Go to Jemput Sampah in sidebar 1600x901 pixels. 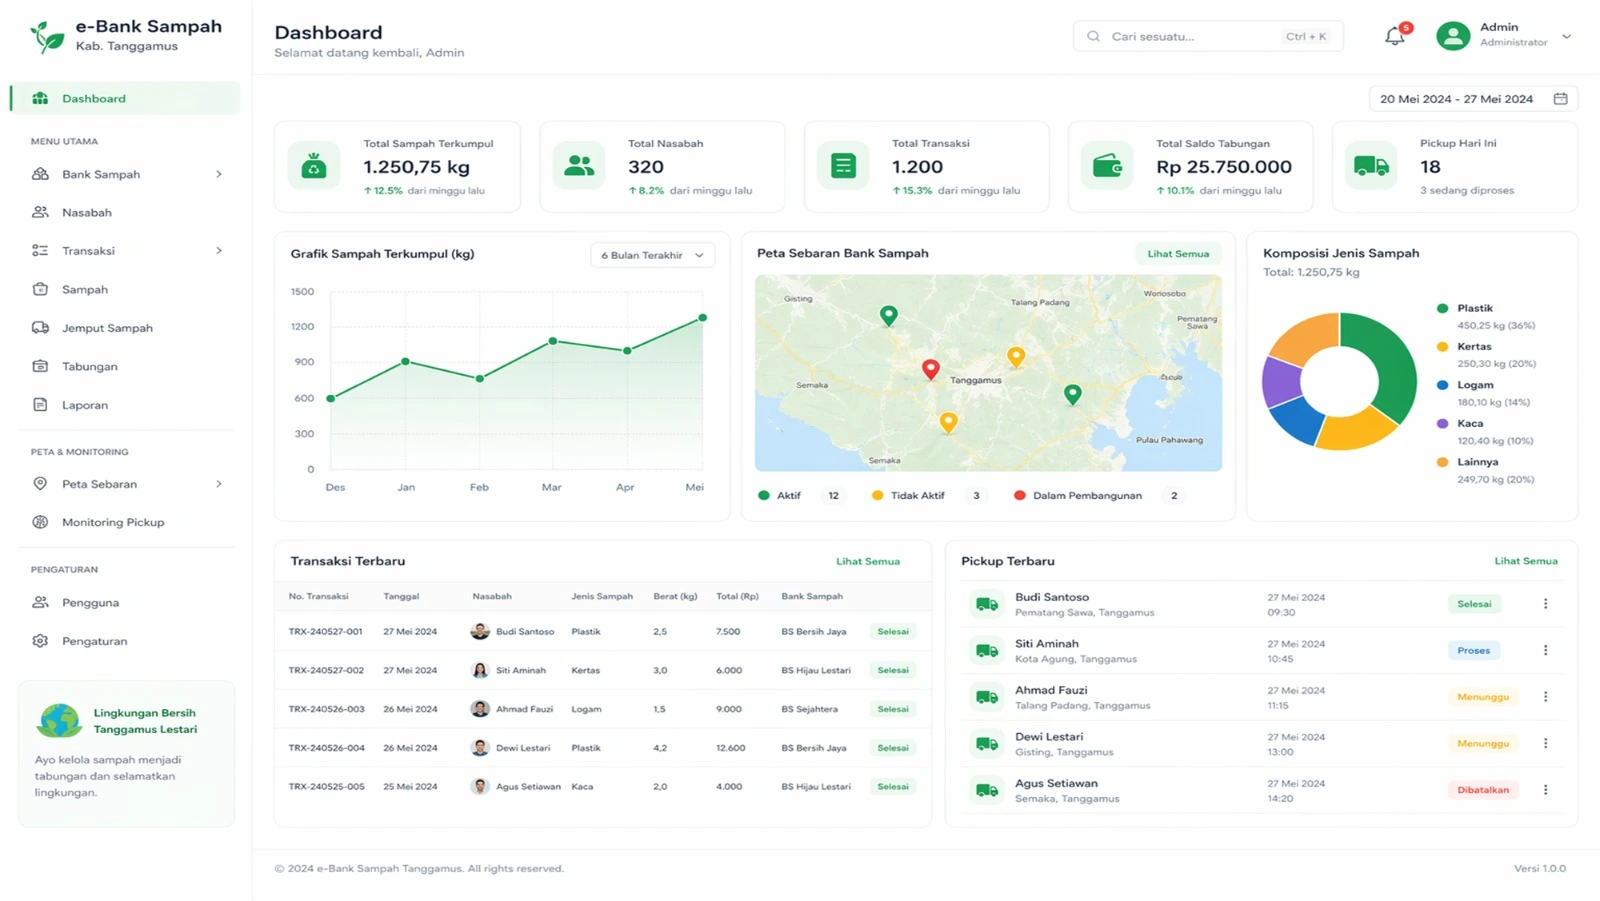pyautogui.click(x=107, y=328)
